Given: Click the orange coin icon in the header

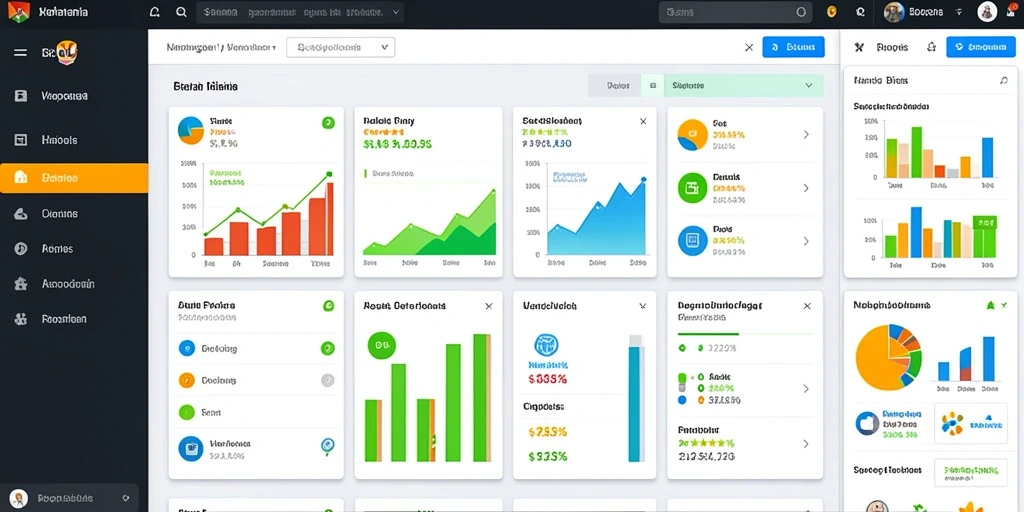Looking at the screenshot, I should [831, 12].
